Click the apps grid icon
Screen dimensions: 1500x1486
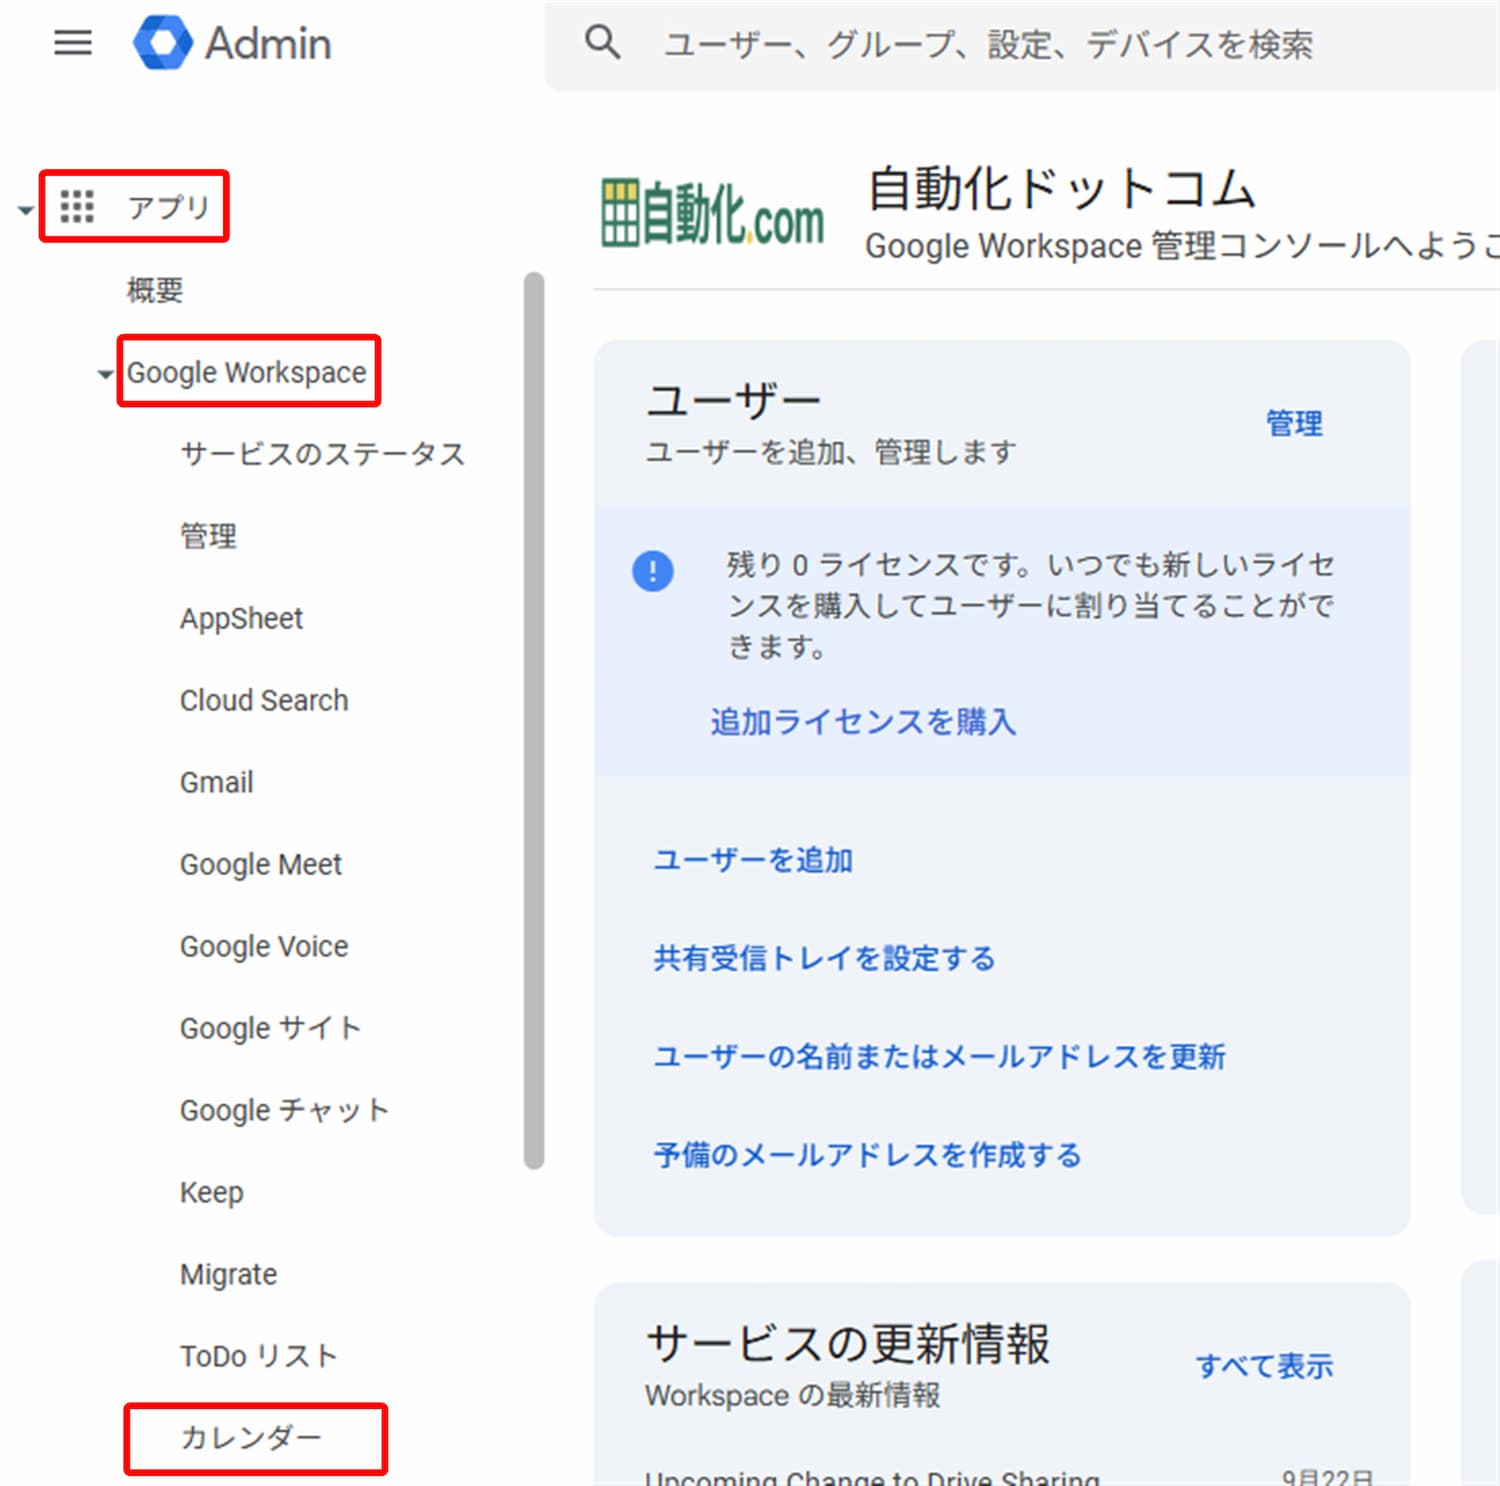click(77, 206)
